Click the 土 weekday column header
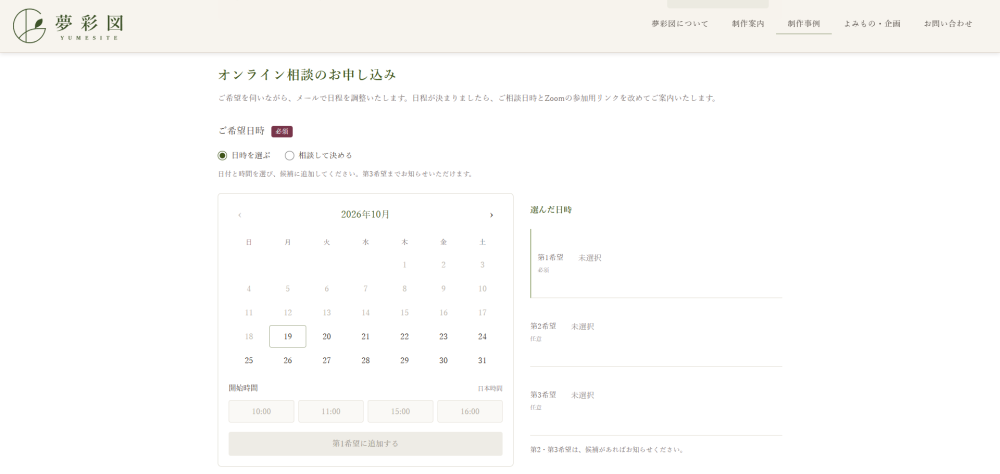 pos(482,242)
